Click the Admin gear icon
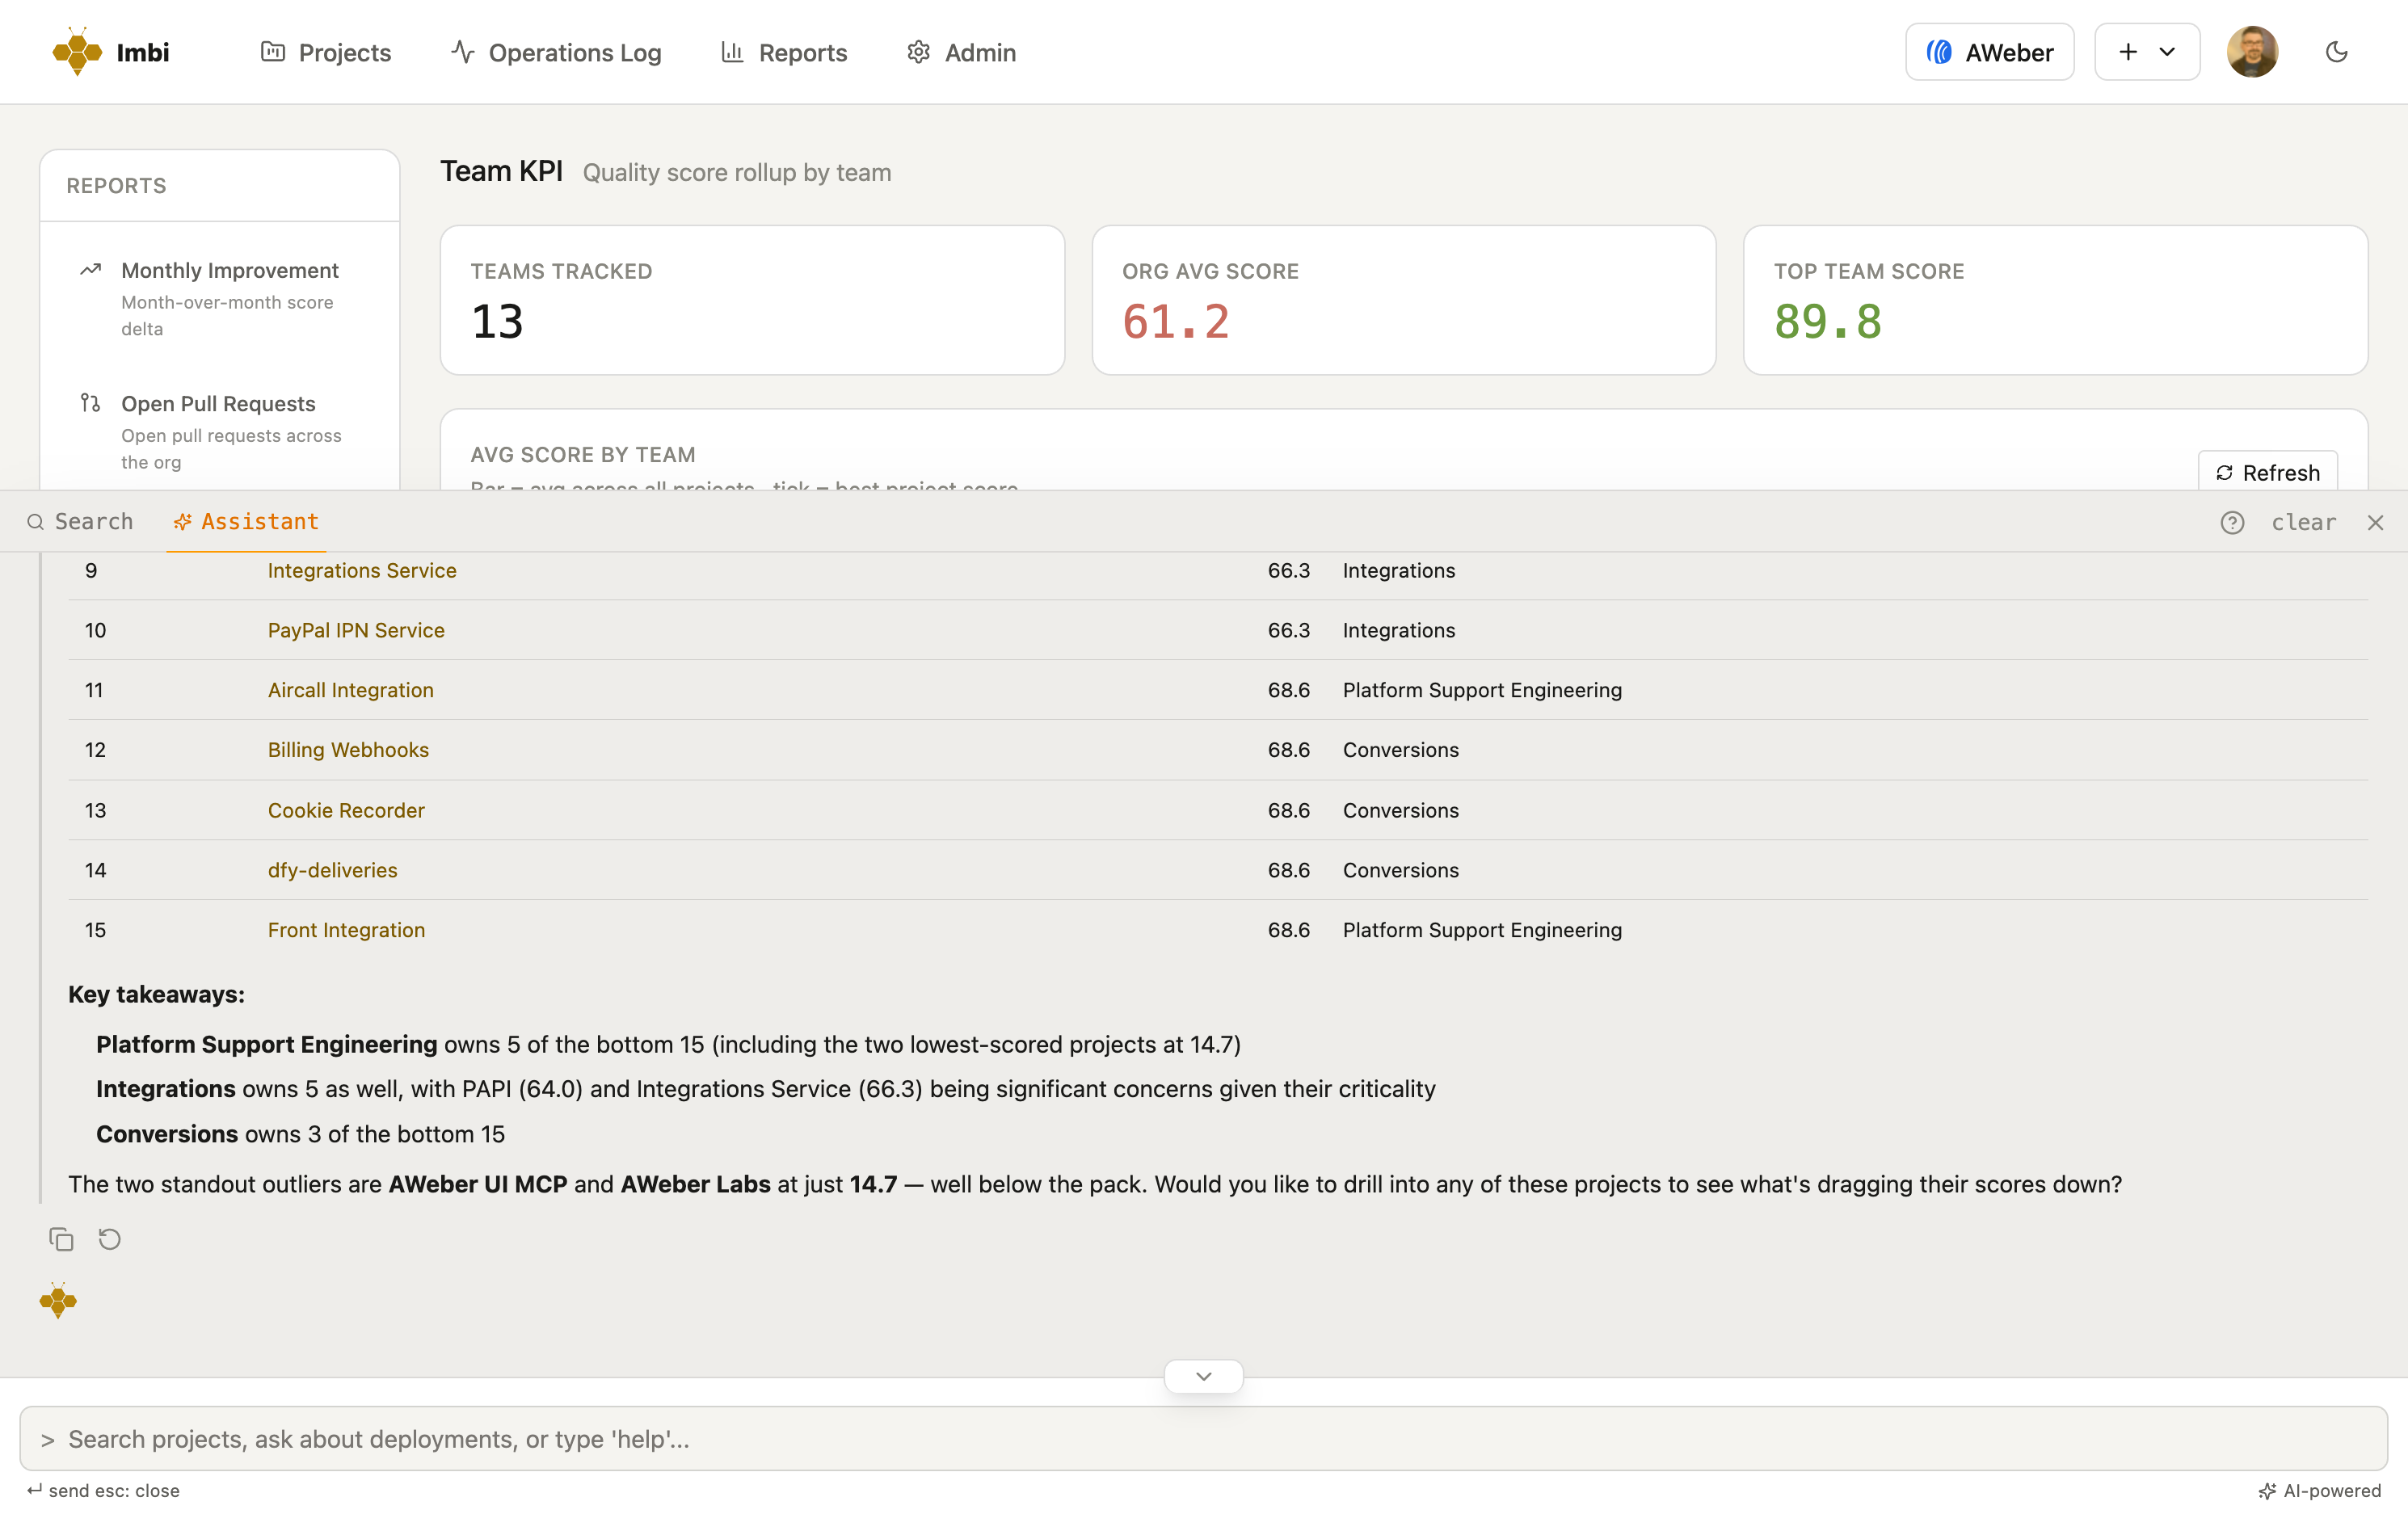The image size is (2408, 1514). pos(918,52)
